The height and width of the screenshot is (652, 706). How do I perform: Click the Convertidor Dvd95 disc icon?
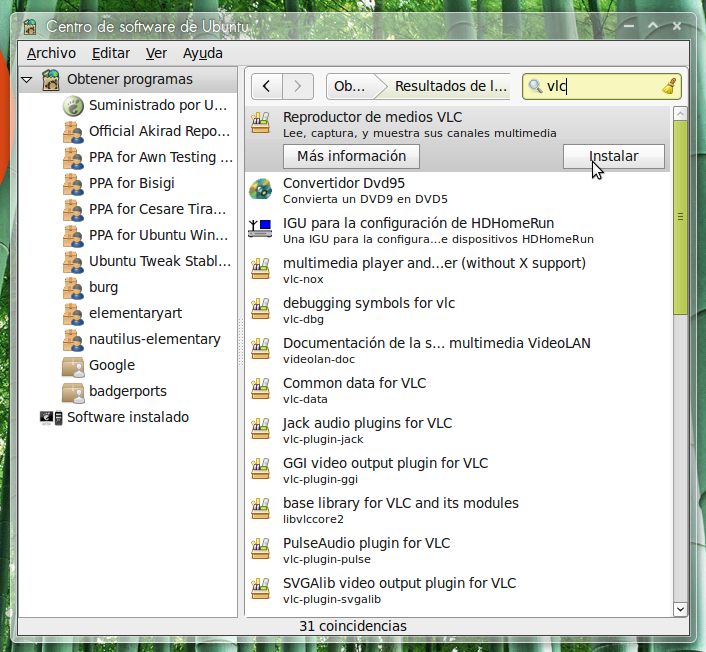(260, 189)
